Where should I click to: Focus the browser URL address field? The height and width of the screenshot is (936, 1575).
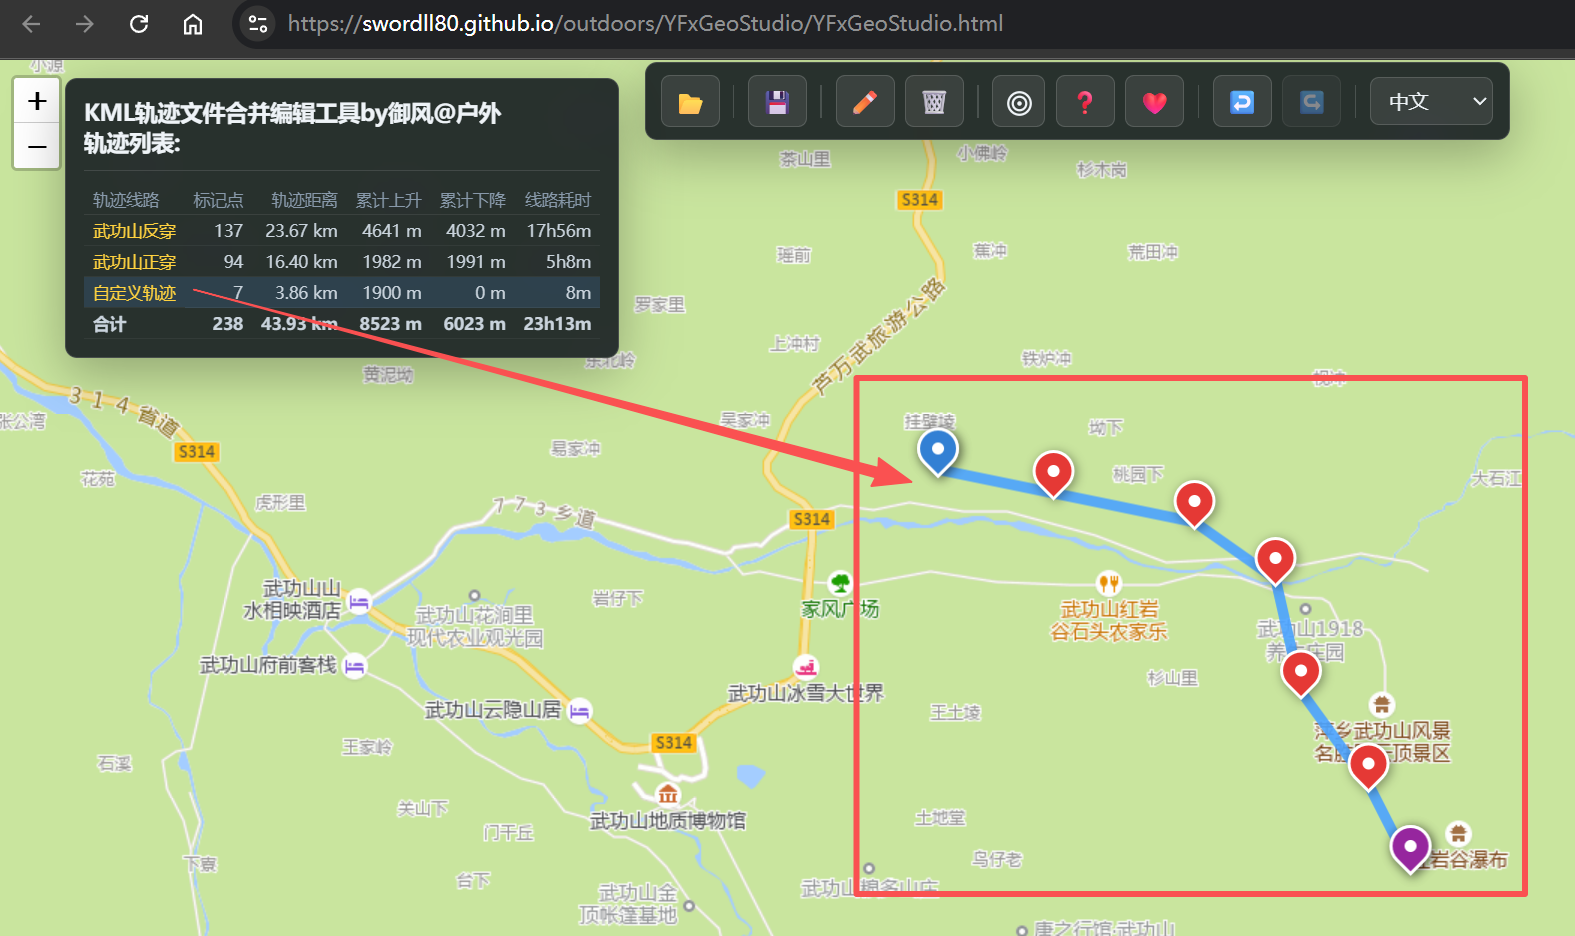(645, 24)
